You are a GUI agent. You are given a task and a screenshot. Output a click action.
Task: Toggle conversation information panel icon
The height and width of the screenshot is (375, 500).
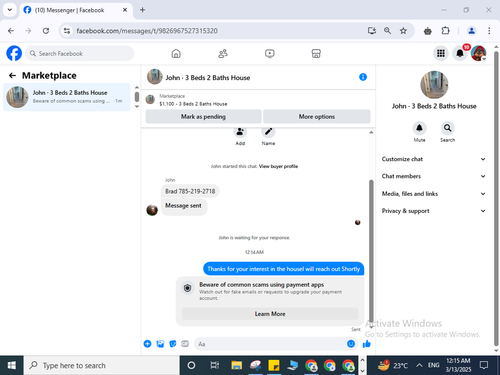point(363,77)
